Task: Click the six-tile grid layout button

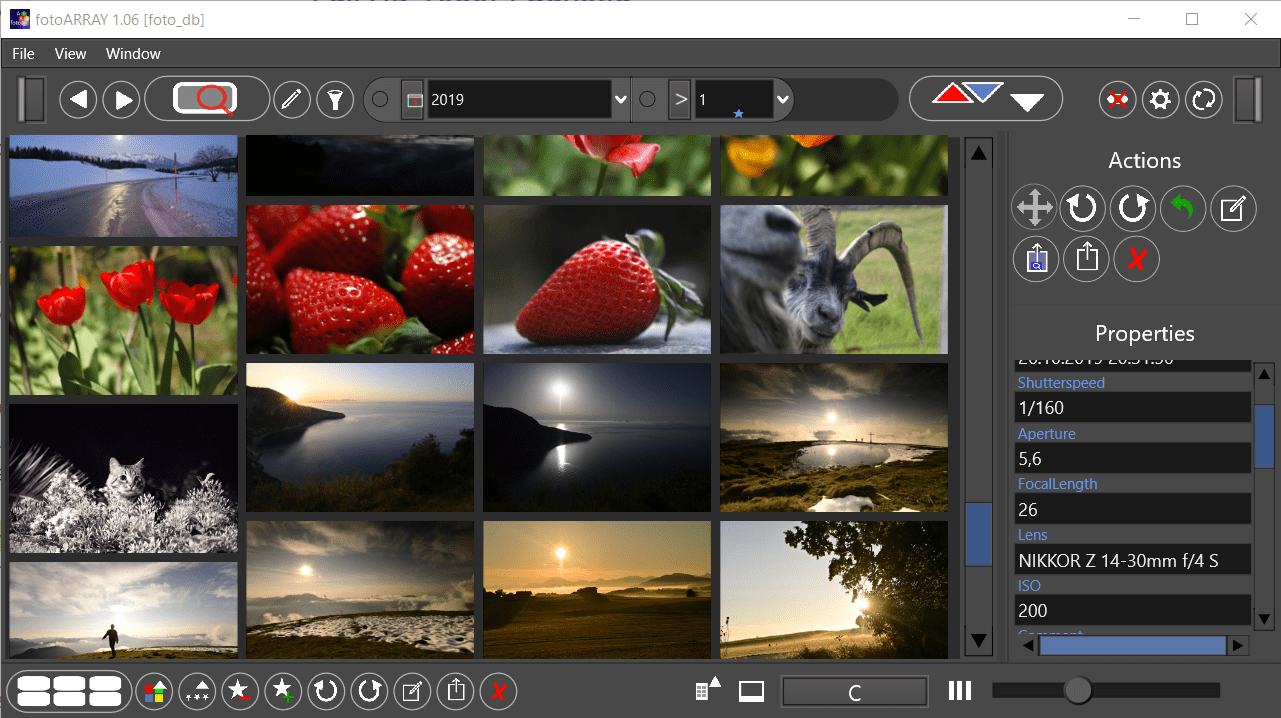Action: (70, 691)
